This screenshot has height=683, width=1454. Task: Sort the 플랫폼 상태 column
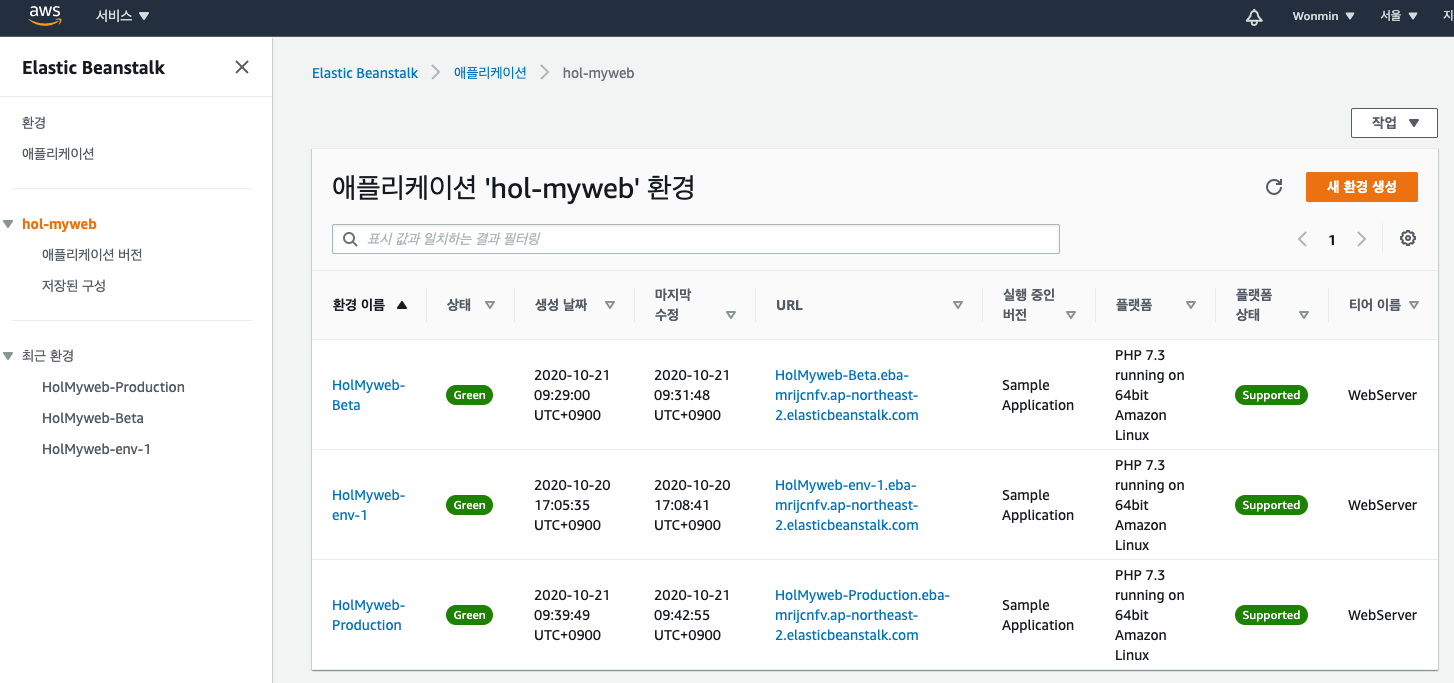1304,315
